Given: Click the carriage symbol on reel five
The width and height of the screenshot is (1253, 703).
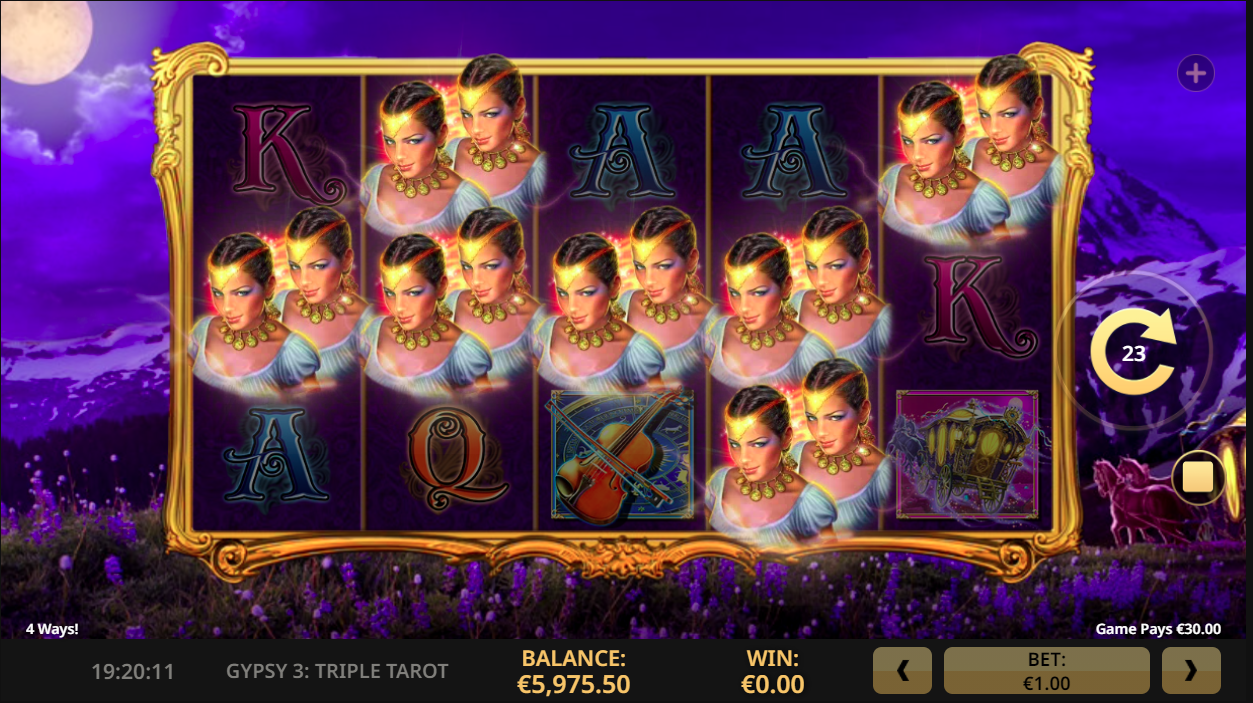Looking at the screenshot, I should [967, 455].
